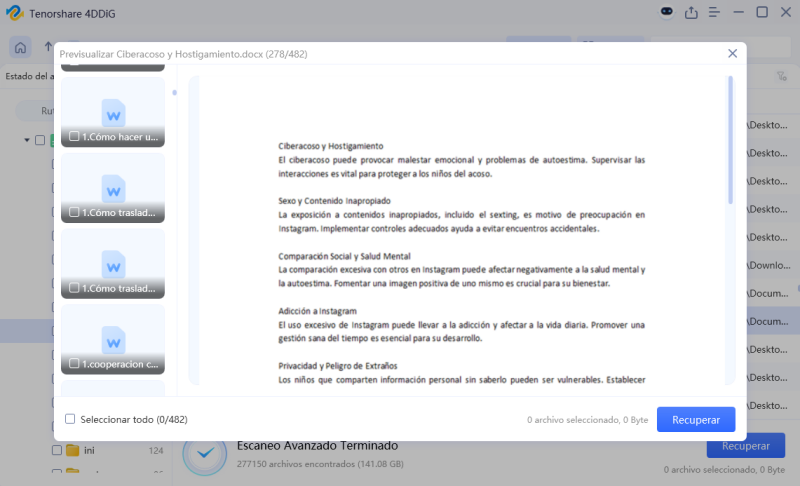
Task: Maximize the 4DDiG window
Action: point(762,12)
